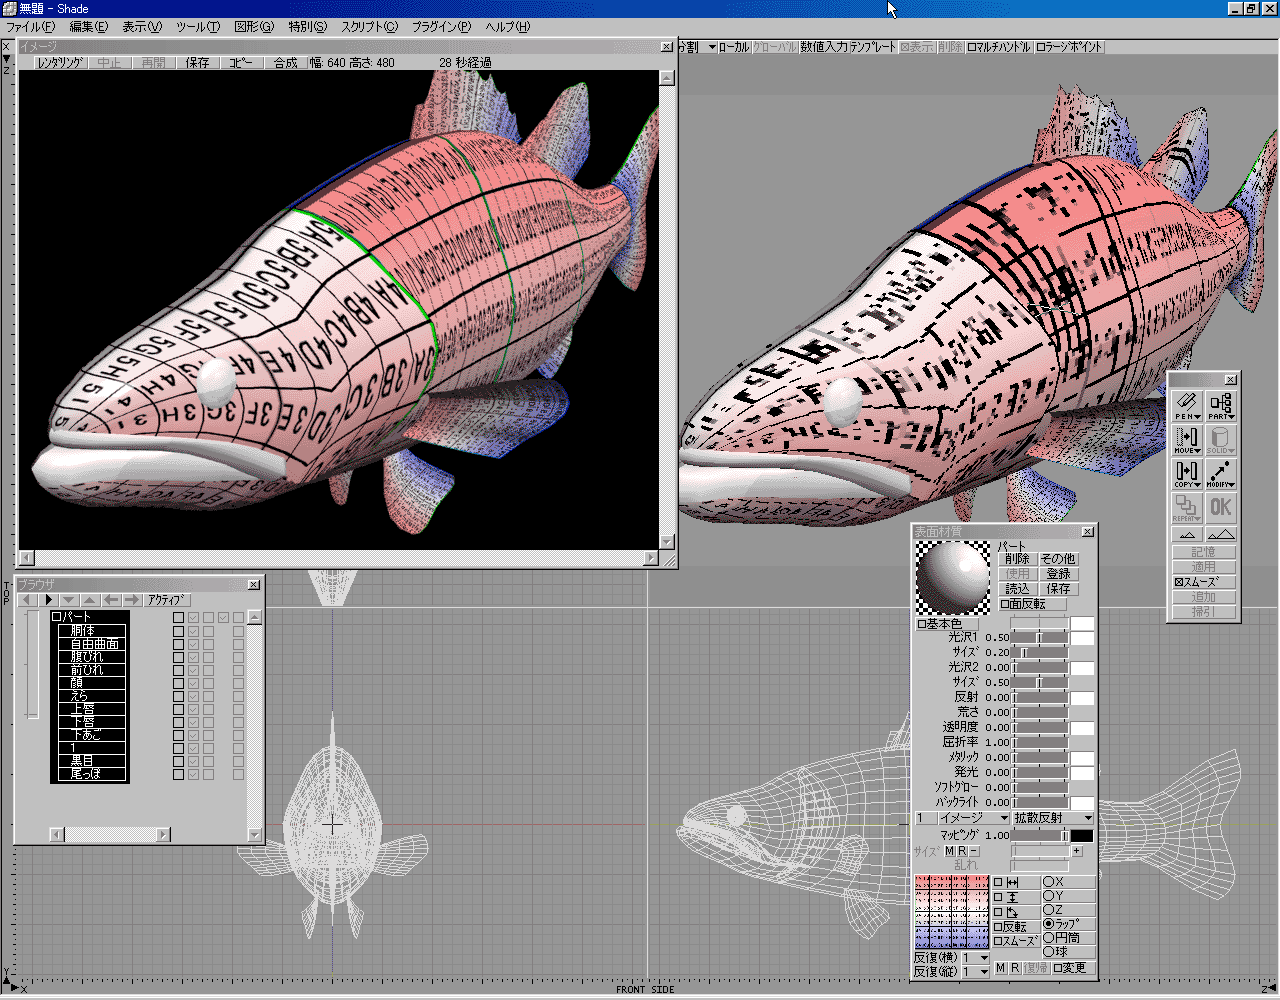
Task: Select the PEN tool in the toolbox
Action: click(x=1186, y=405)
